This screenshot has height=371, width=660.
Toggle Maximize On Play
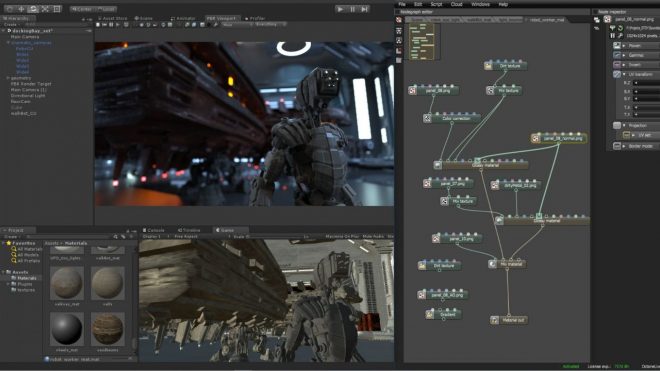pos(342,237)
